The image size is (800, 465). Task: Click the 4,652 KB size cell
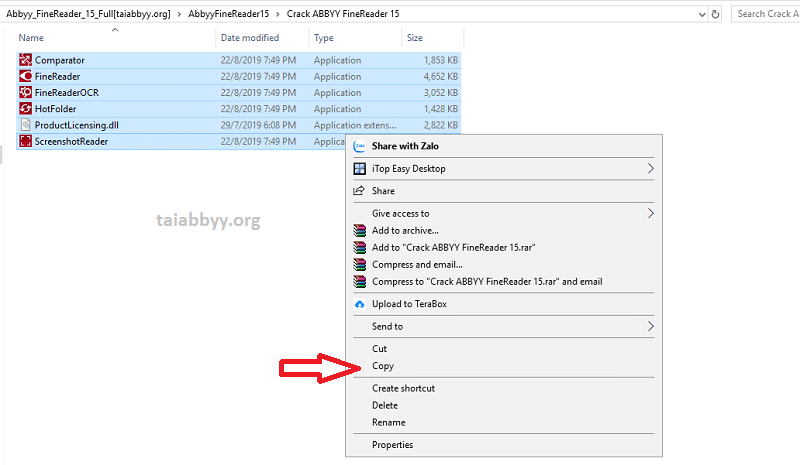pyautogui.click(x=441, y=77)
